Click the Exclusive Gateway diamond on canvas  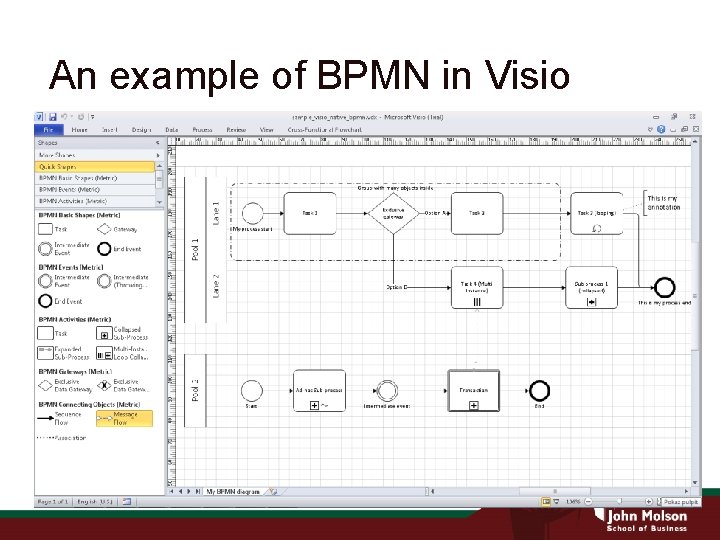point(394,213)
